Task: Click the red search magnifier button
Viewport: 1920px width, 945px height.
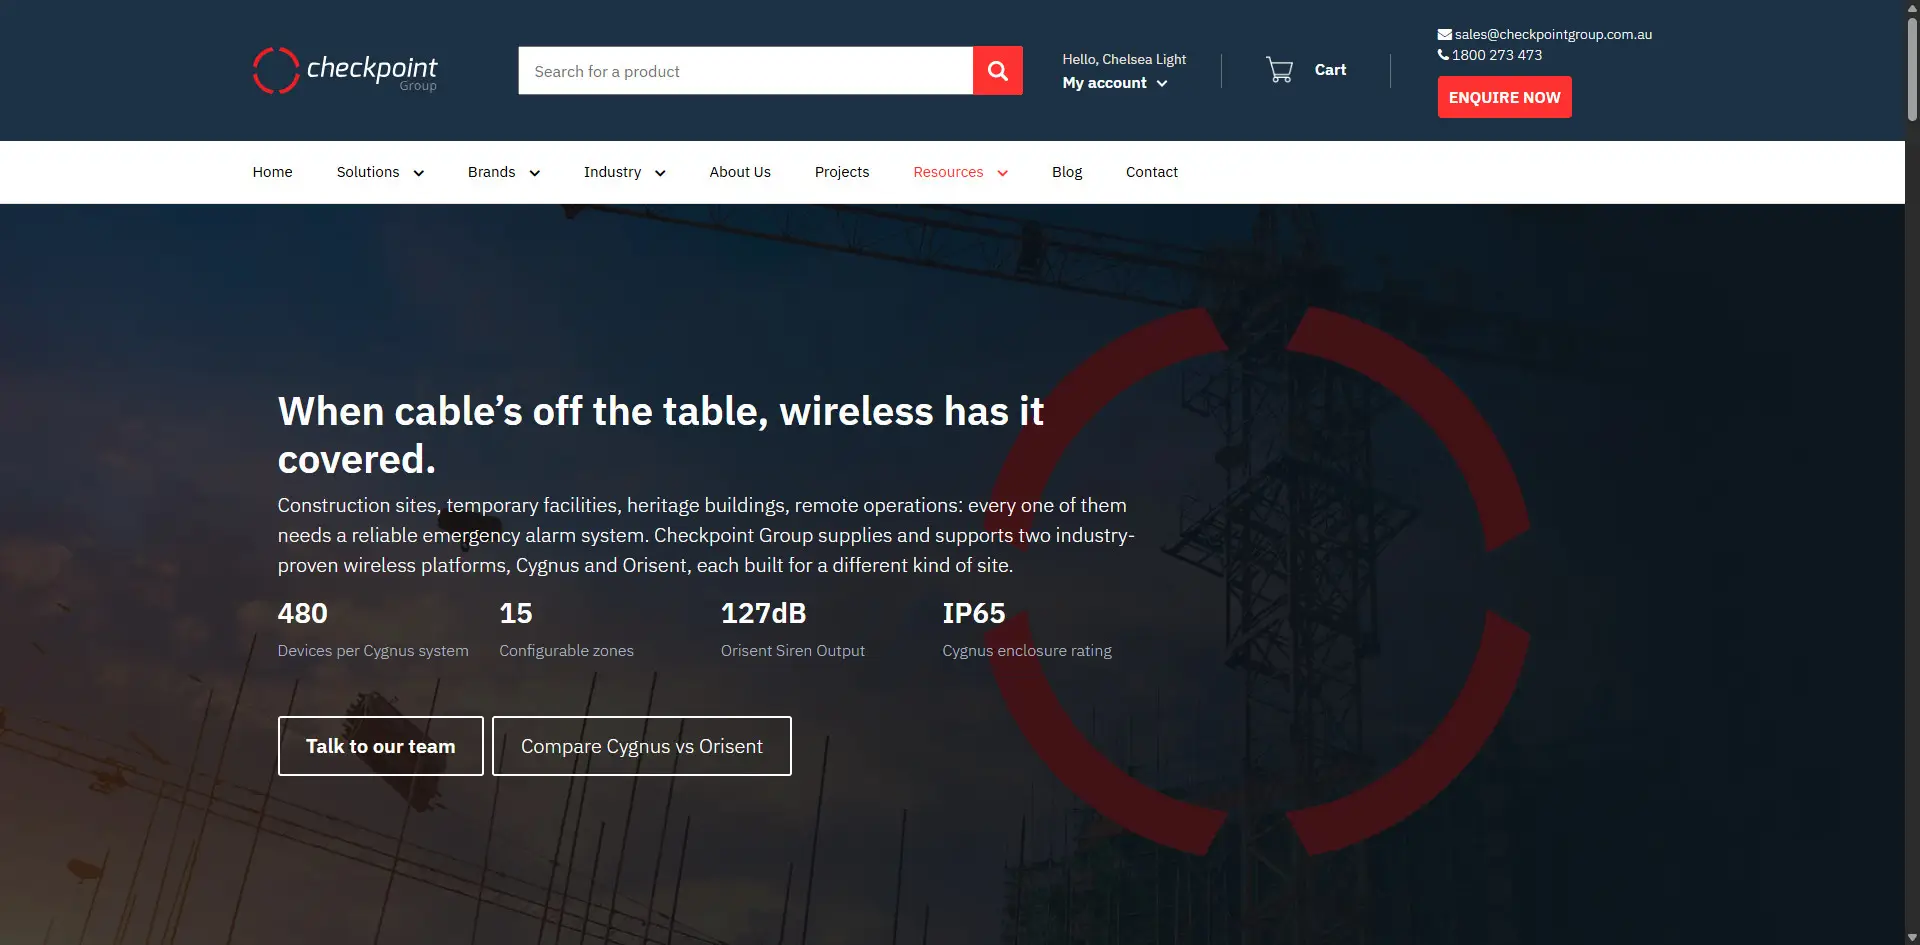Action: click(997, 70)
